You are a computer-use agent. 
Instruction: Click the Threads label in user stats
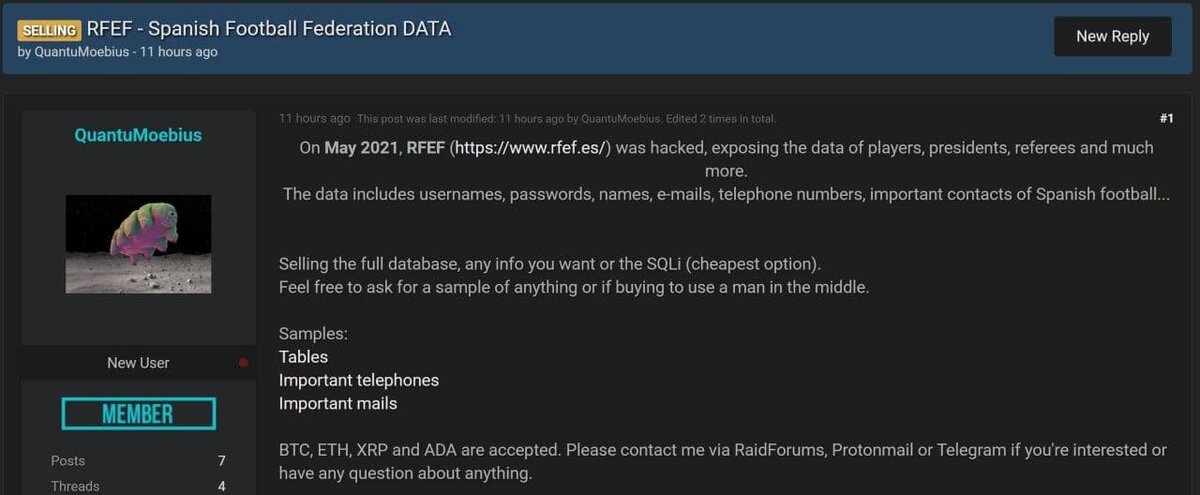[75, 486]
